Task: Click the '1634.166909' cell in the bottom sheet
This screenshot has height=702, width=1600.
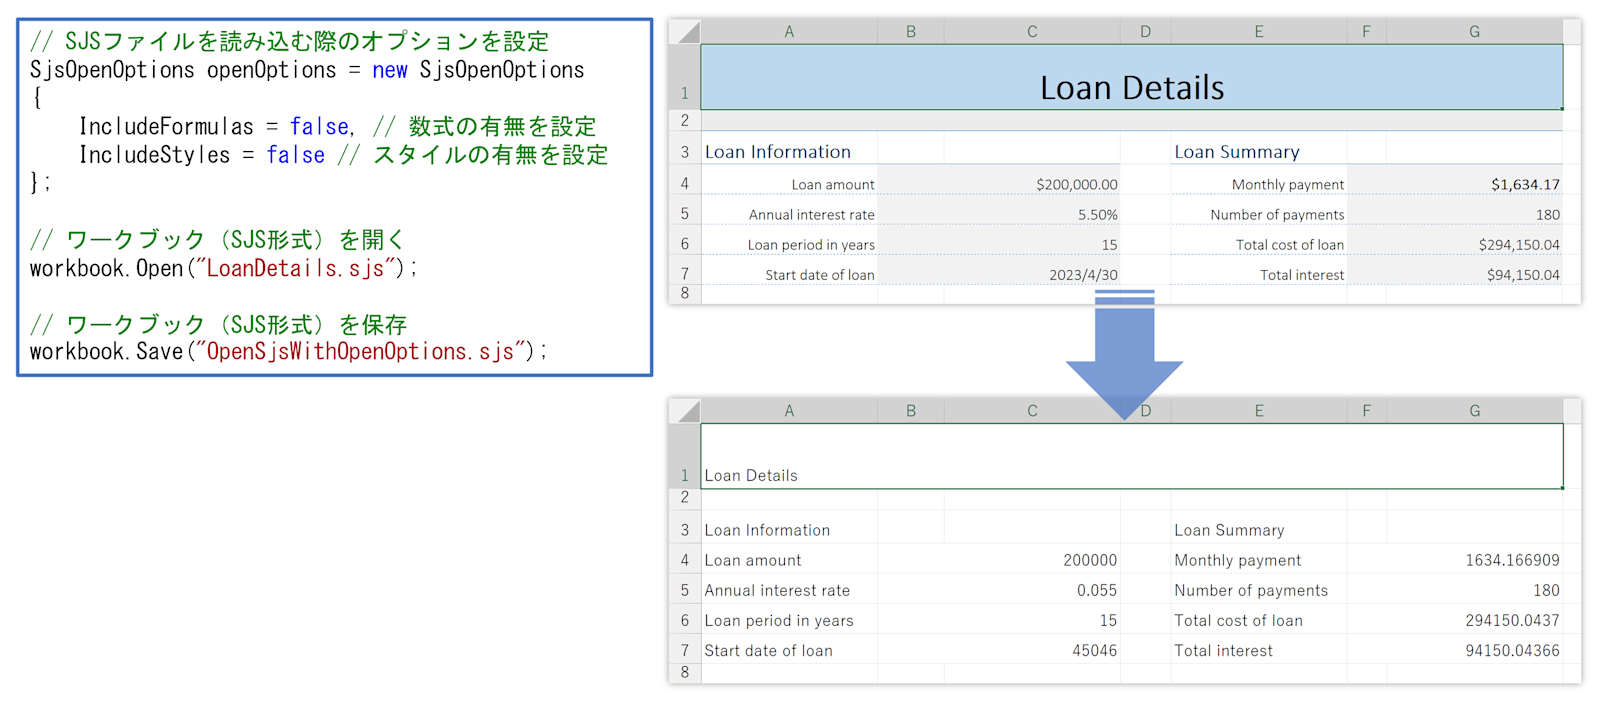Action: (x=1474, y=560)
